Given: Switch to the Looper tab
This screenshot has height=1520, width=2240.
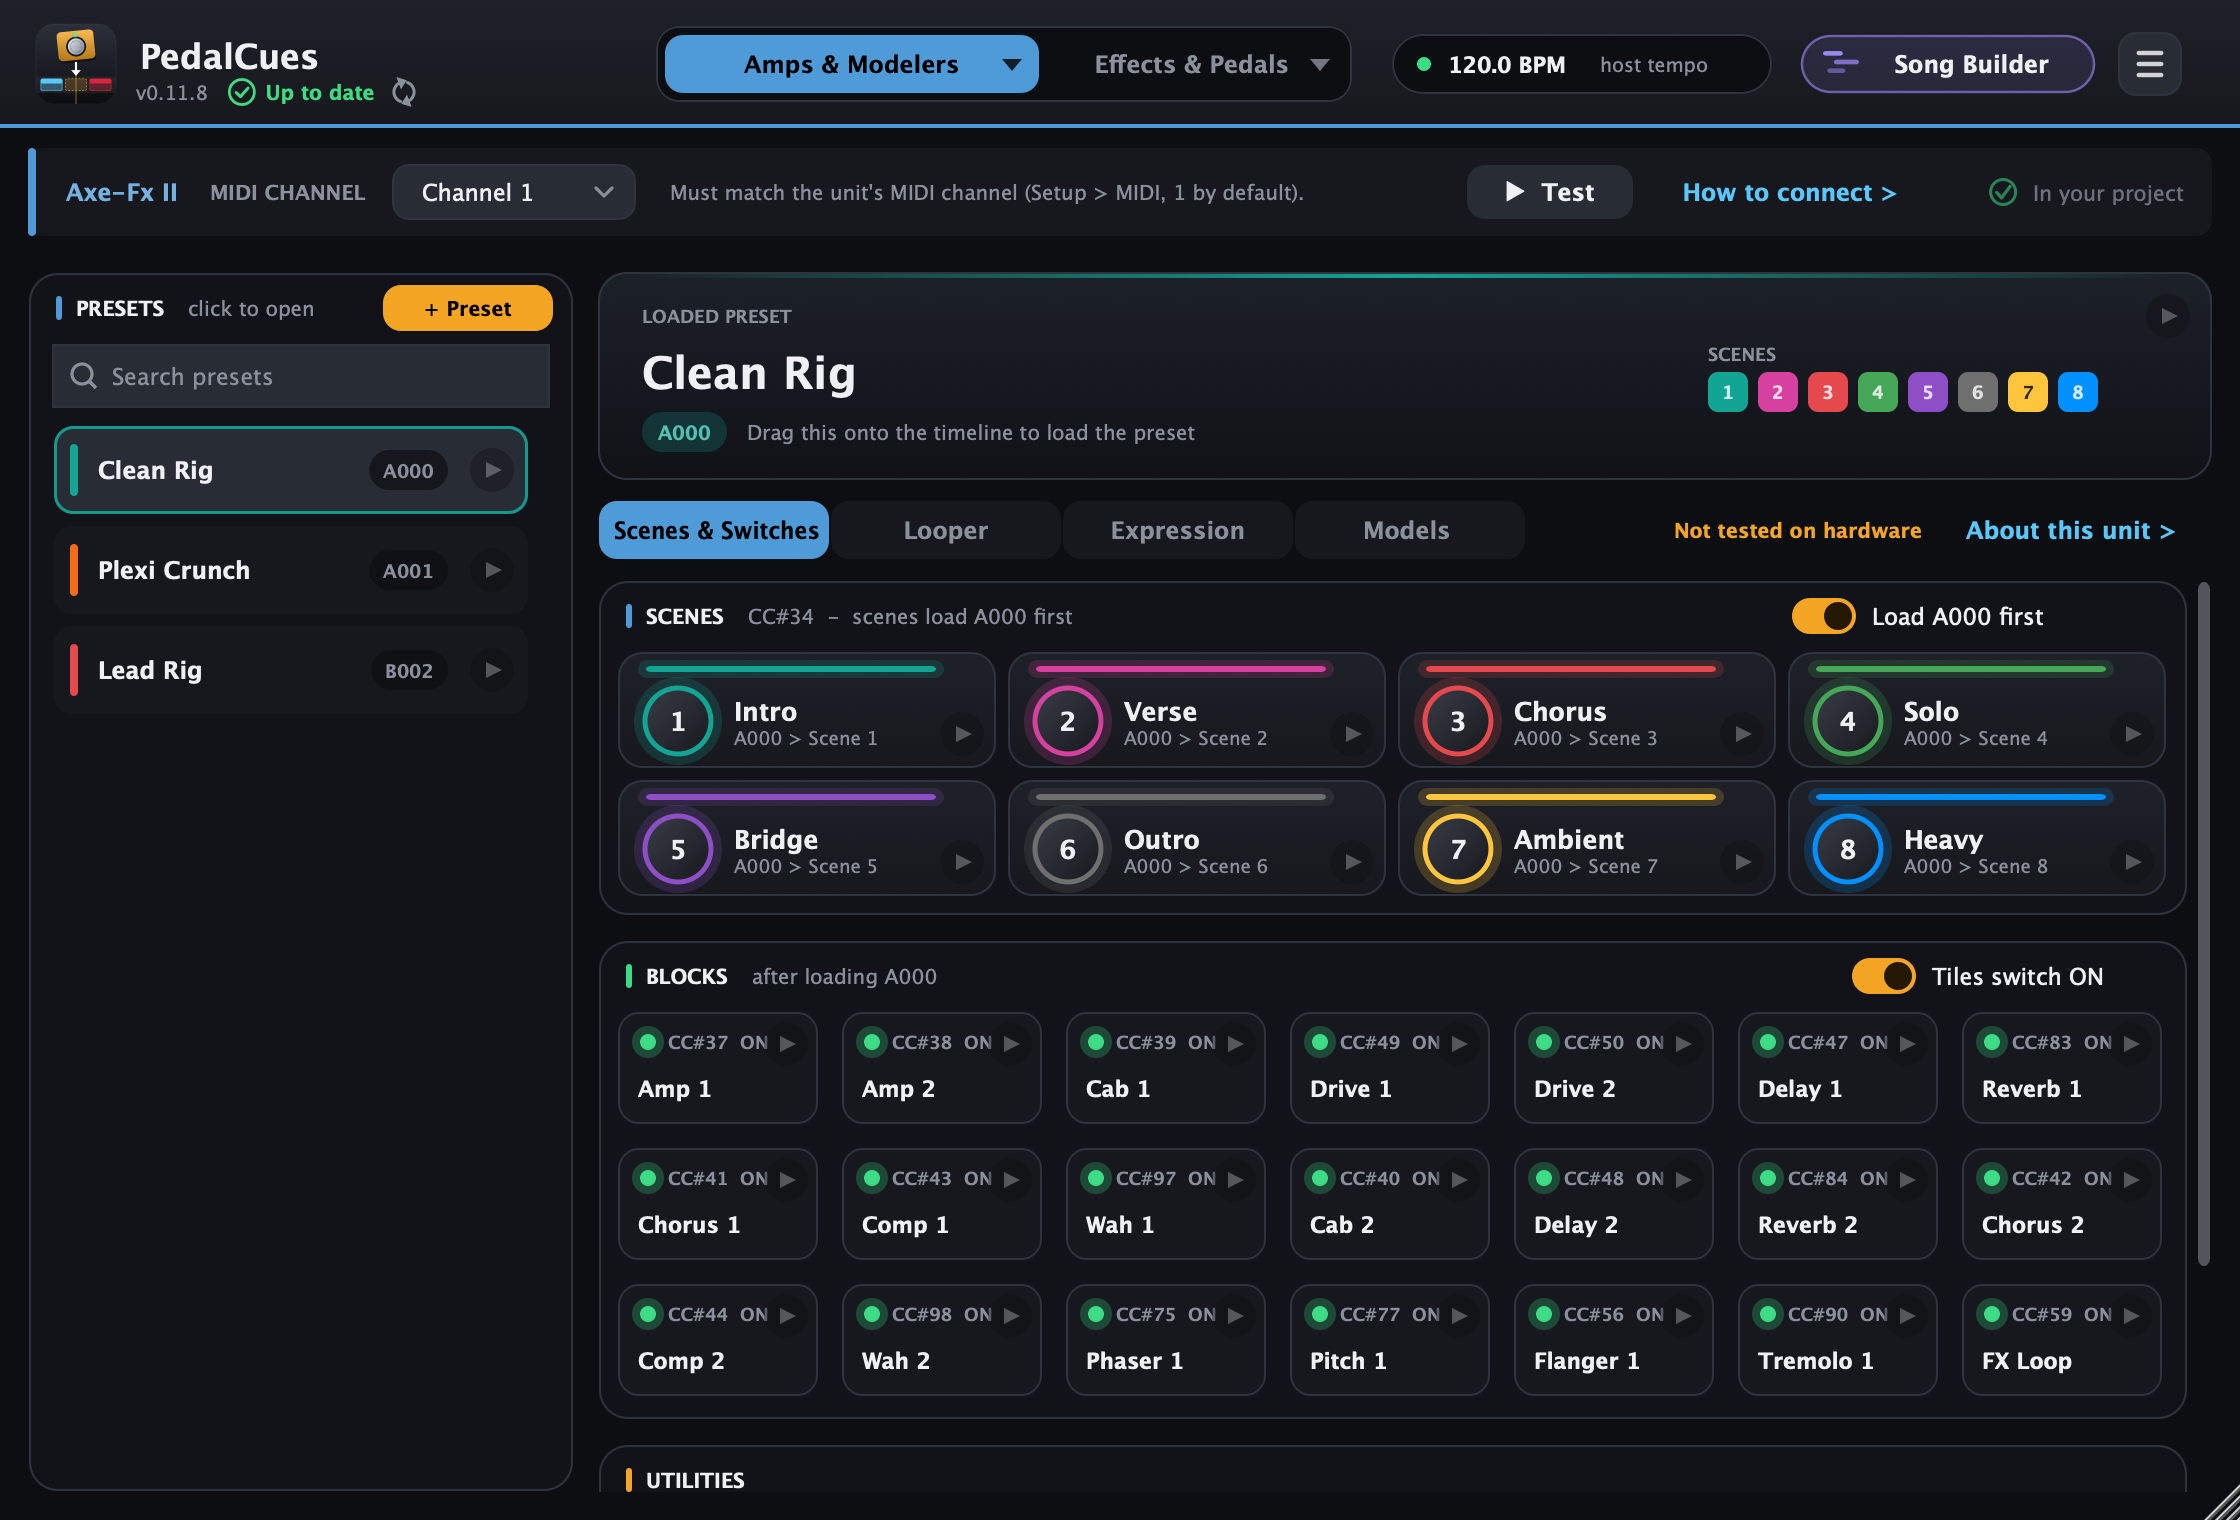Looking at the screenshot, I should 946,530.
